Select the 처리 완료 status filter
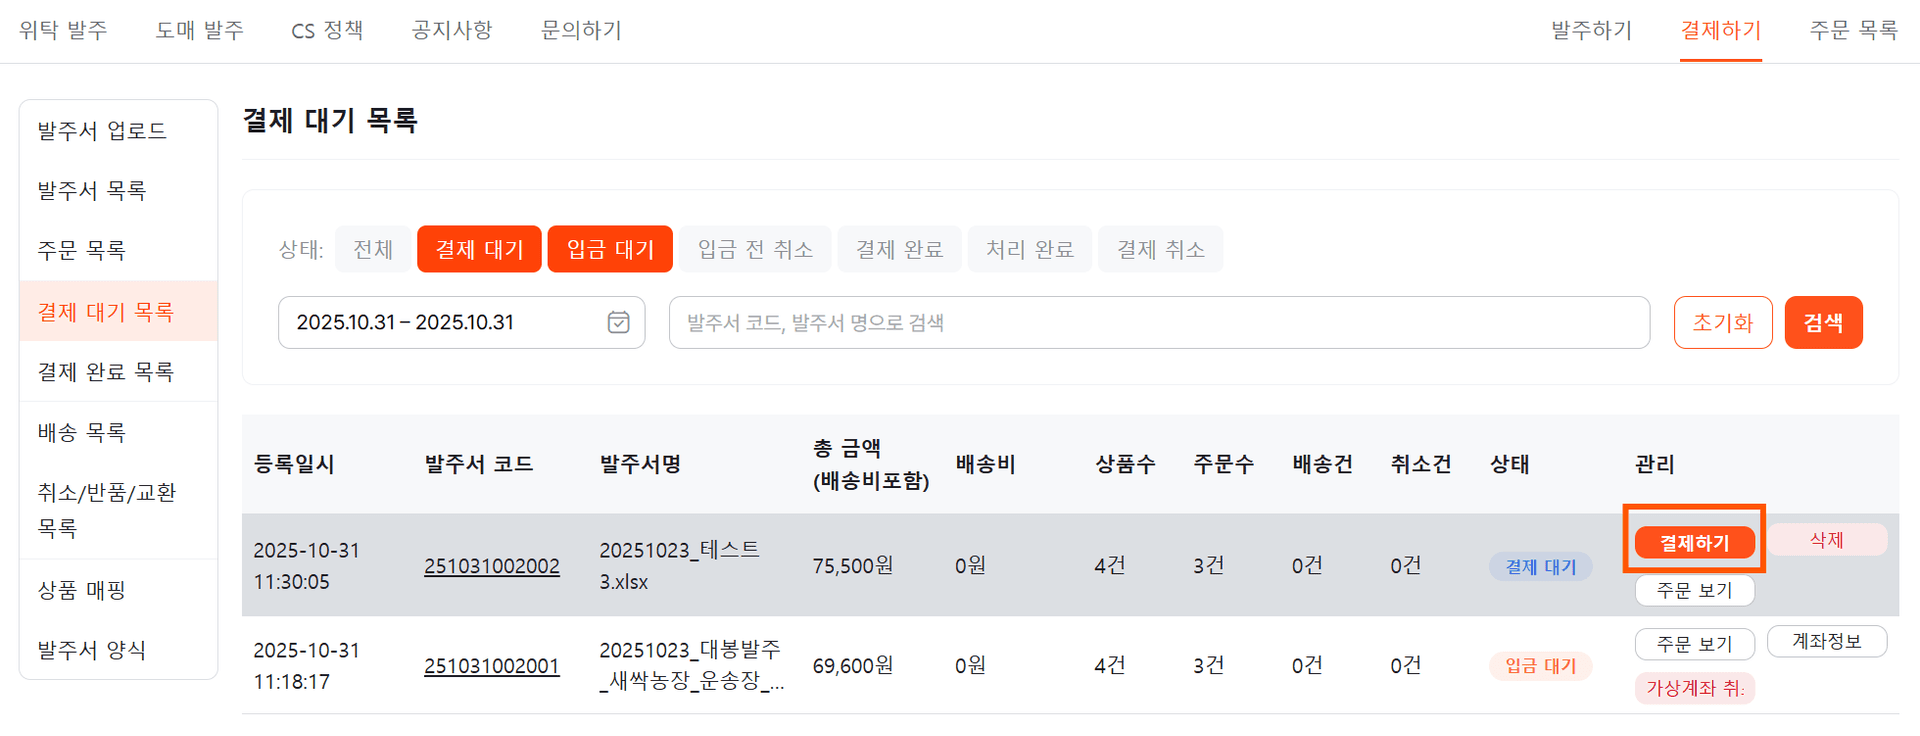The width and height of the screenshot is (1920, 736). [x=1030, y=248]
